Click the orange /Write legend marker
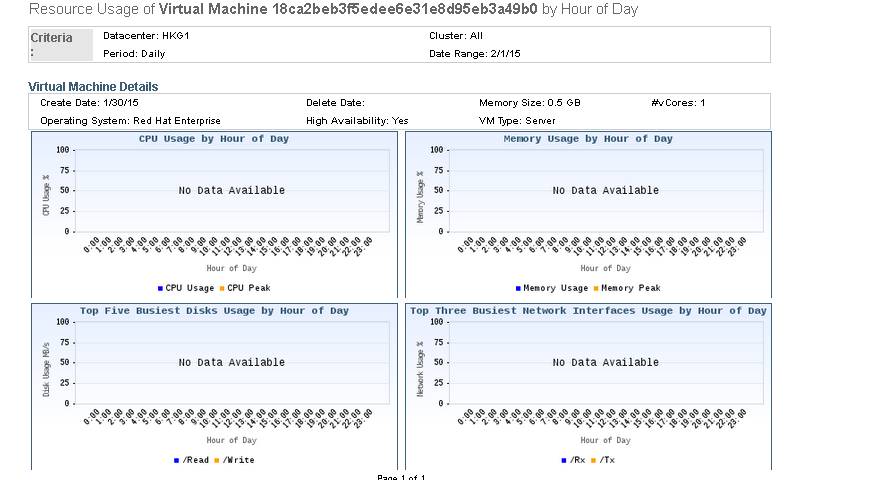 tap(218, 460)
